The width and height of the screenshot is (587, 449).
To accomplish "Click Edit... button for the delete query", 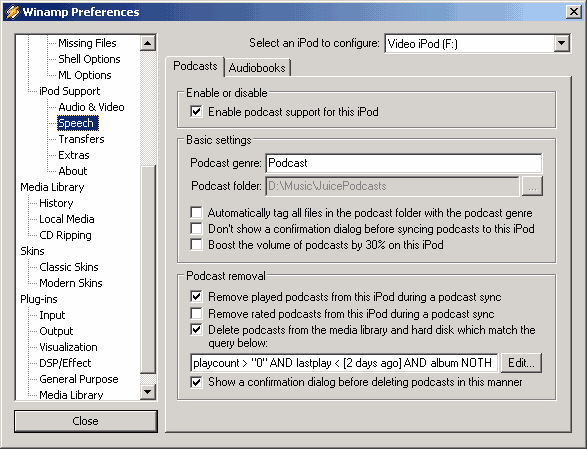I will tap(521, 363).
